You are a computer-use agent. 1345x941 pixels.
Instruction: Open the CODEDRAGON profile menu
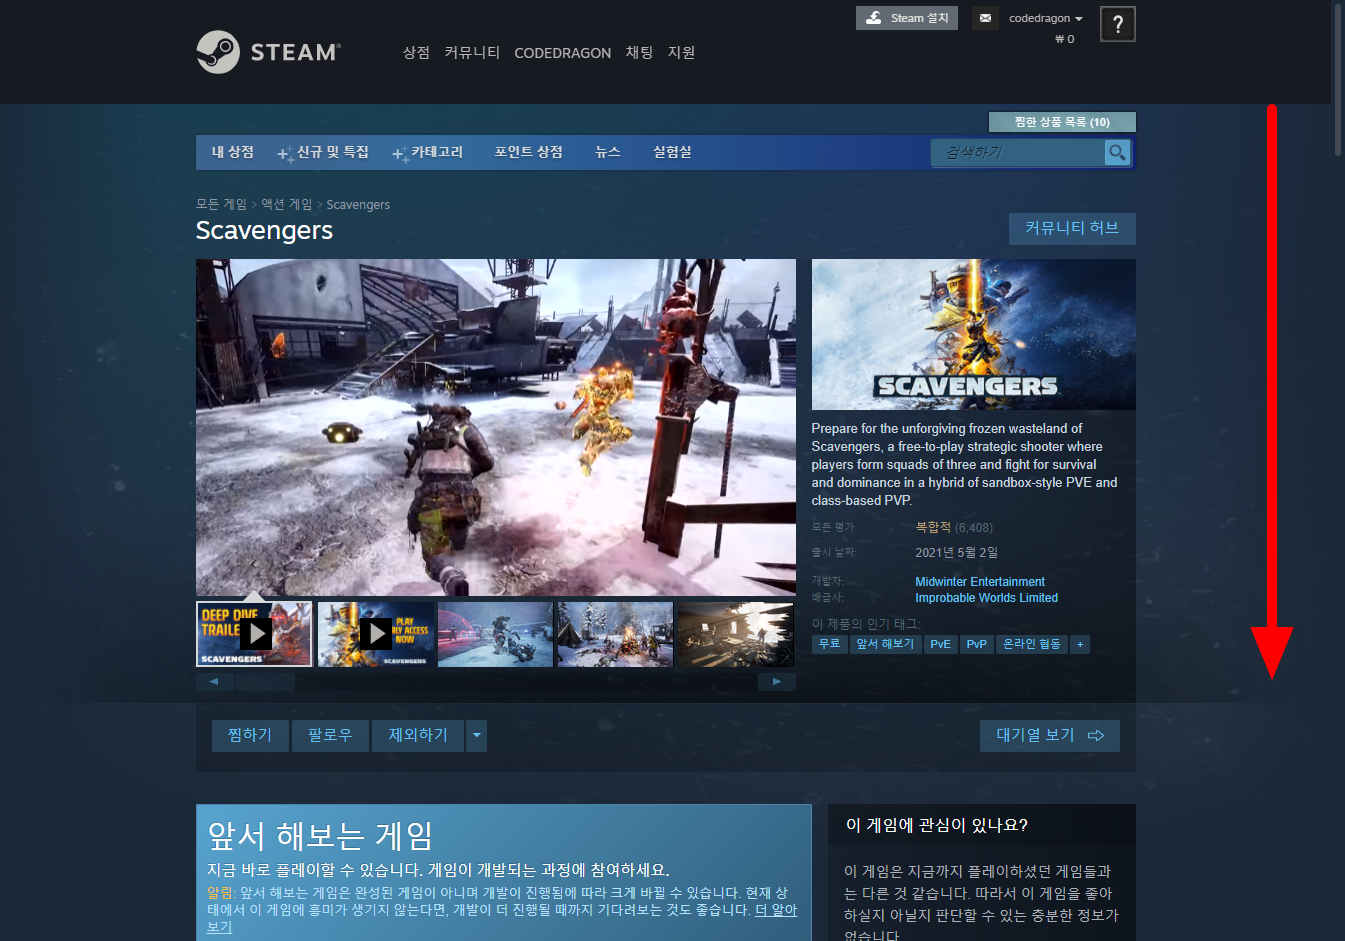[x=562, y=53]
